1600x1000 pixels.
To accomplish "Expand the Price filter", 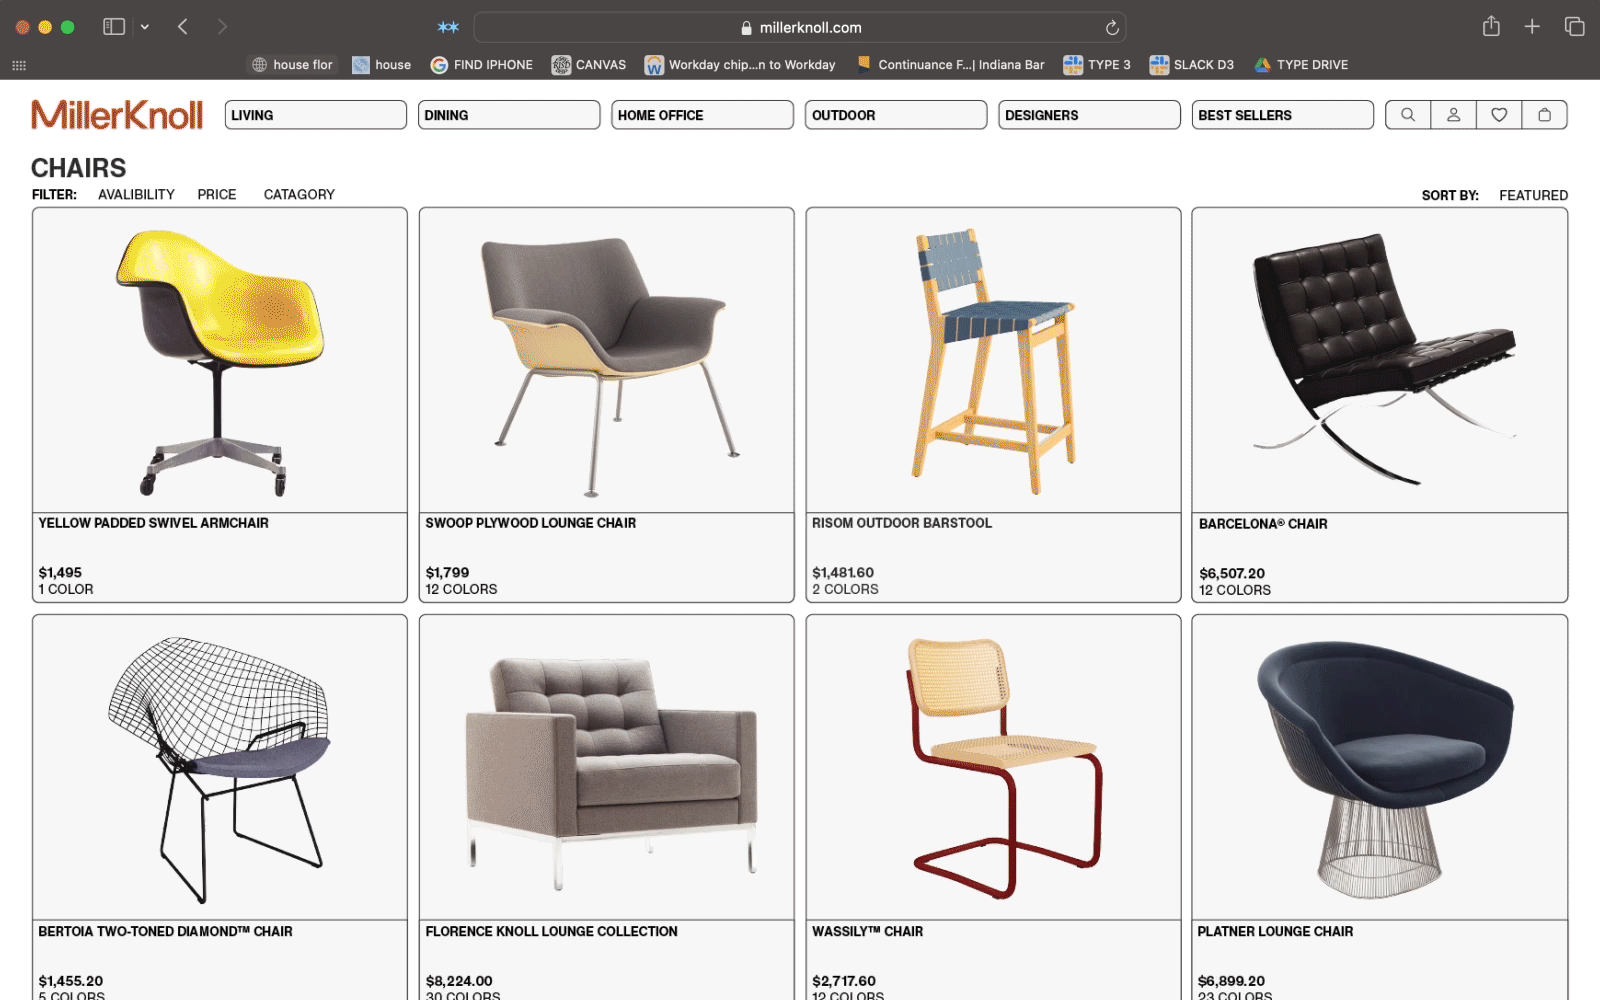I will click(217, 195).
